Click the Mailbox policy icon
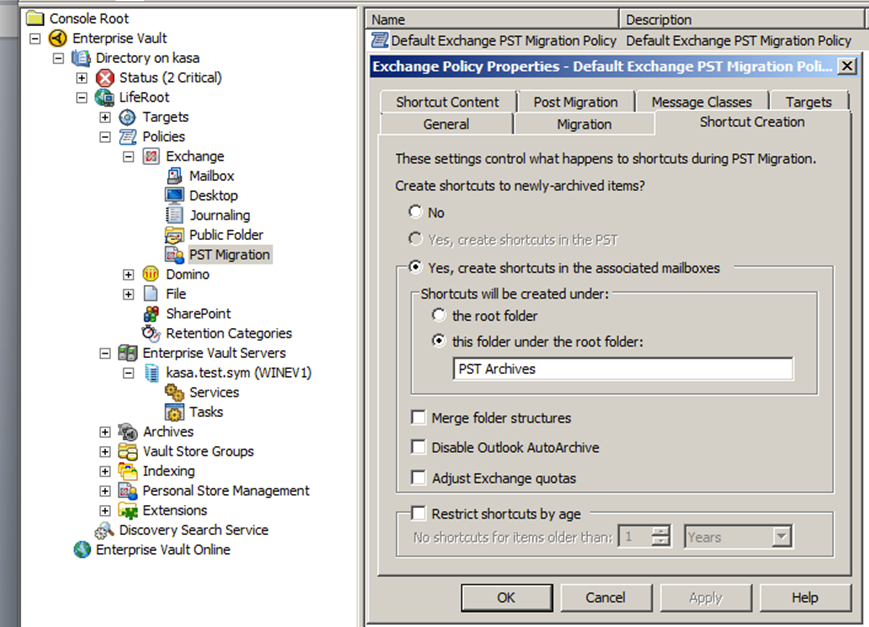This screenshot has width=869, height=627. tap(174, 176)
